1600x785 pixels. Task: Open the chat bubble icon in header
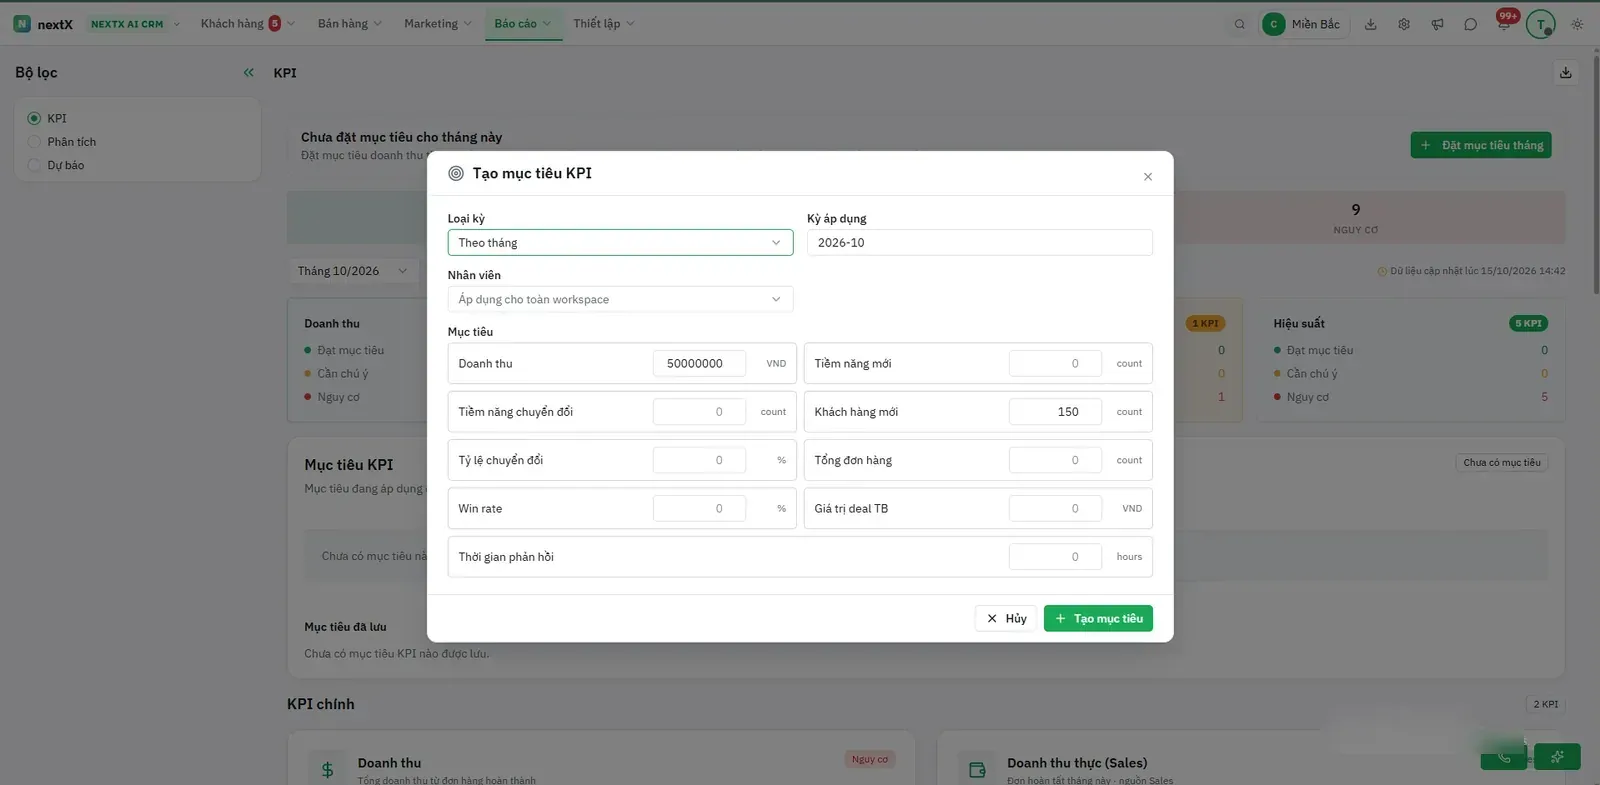tap(1470, 24)
